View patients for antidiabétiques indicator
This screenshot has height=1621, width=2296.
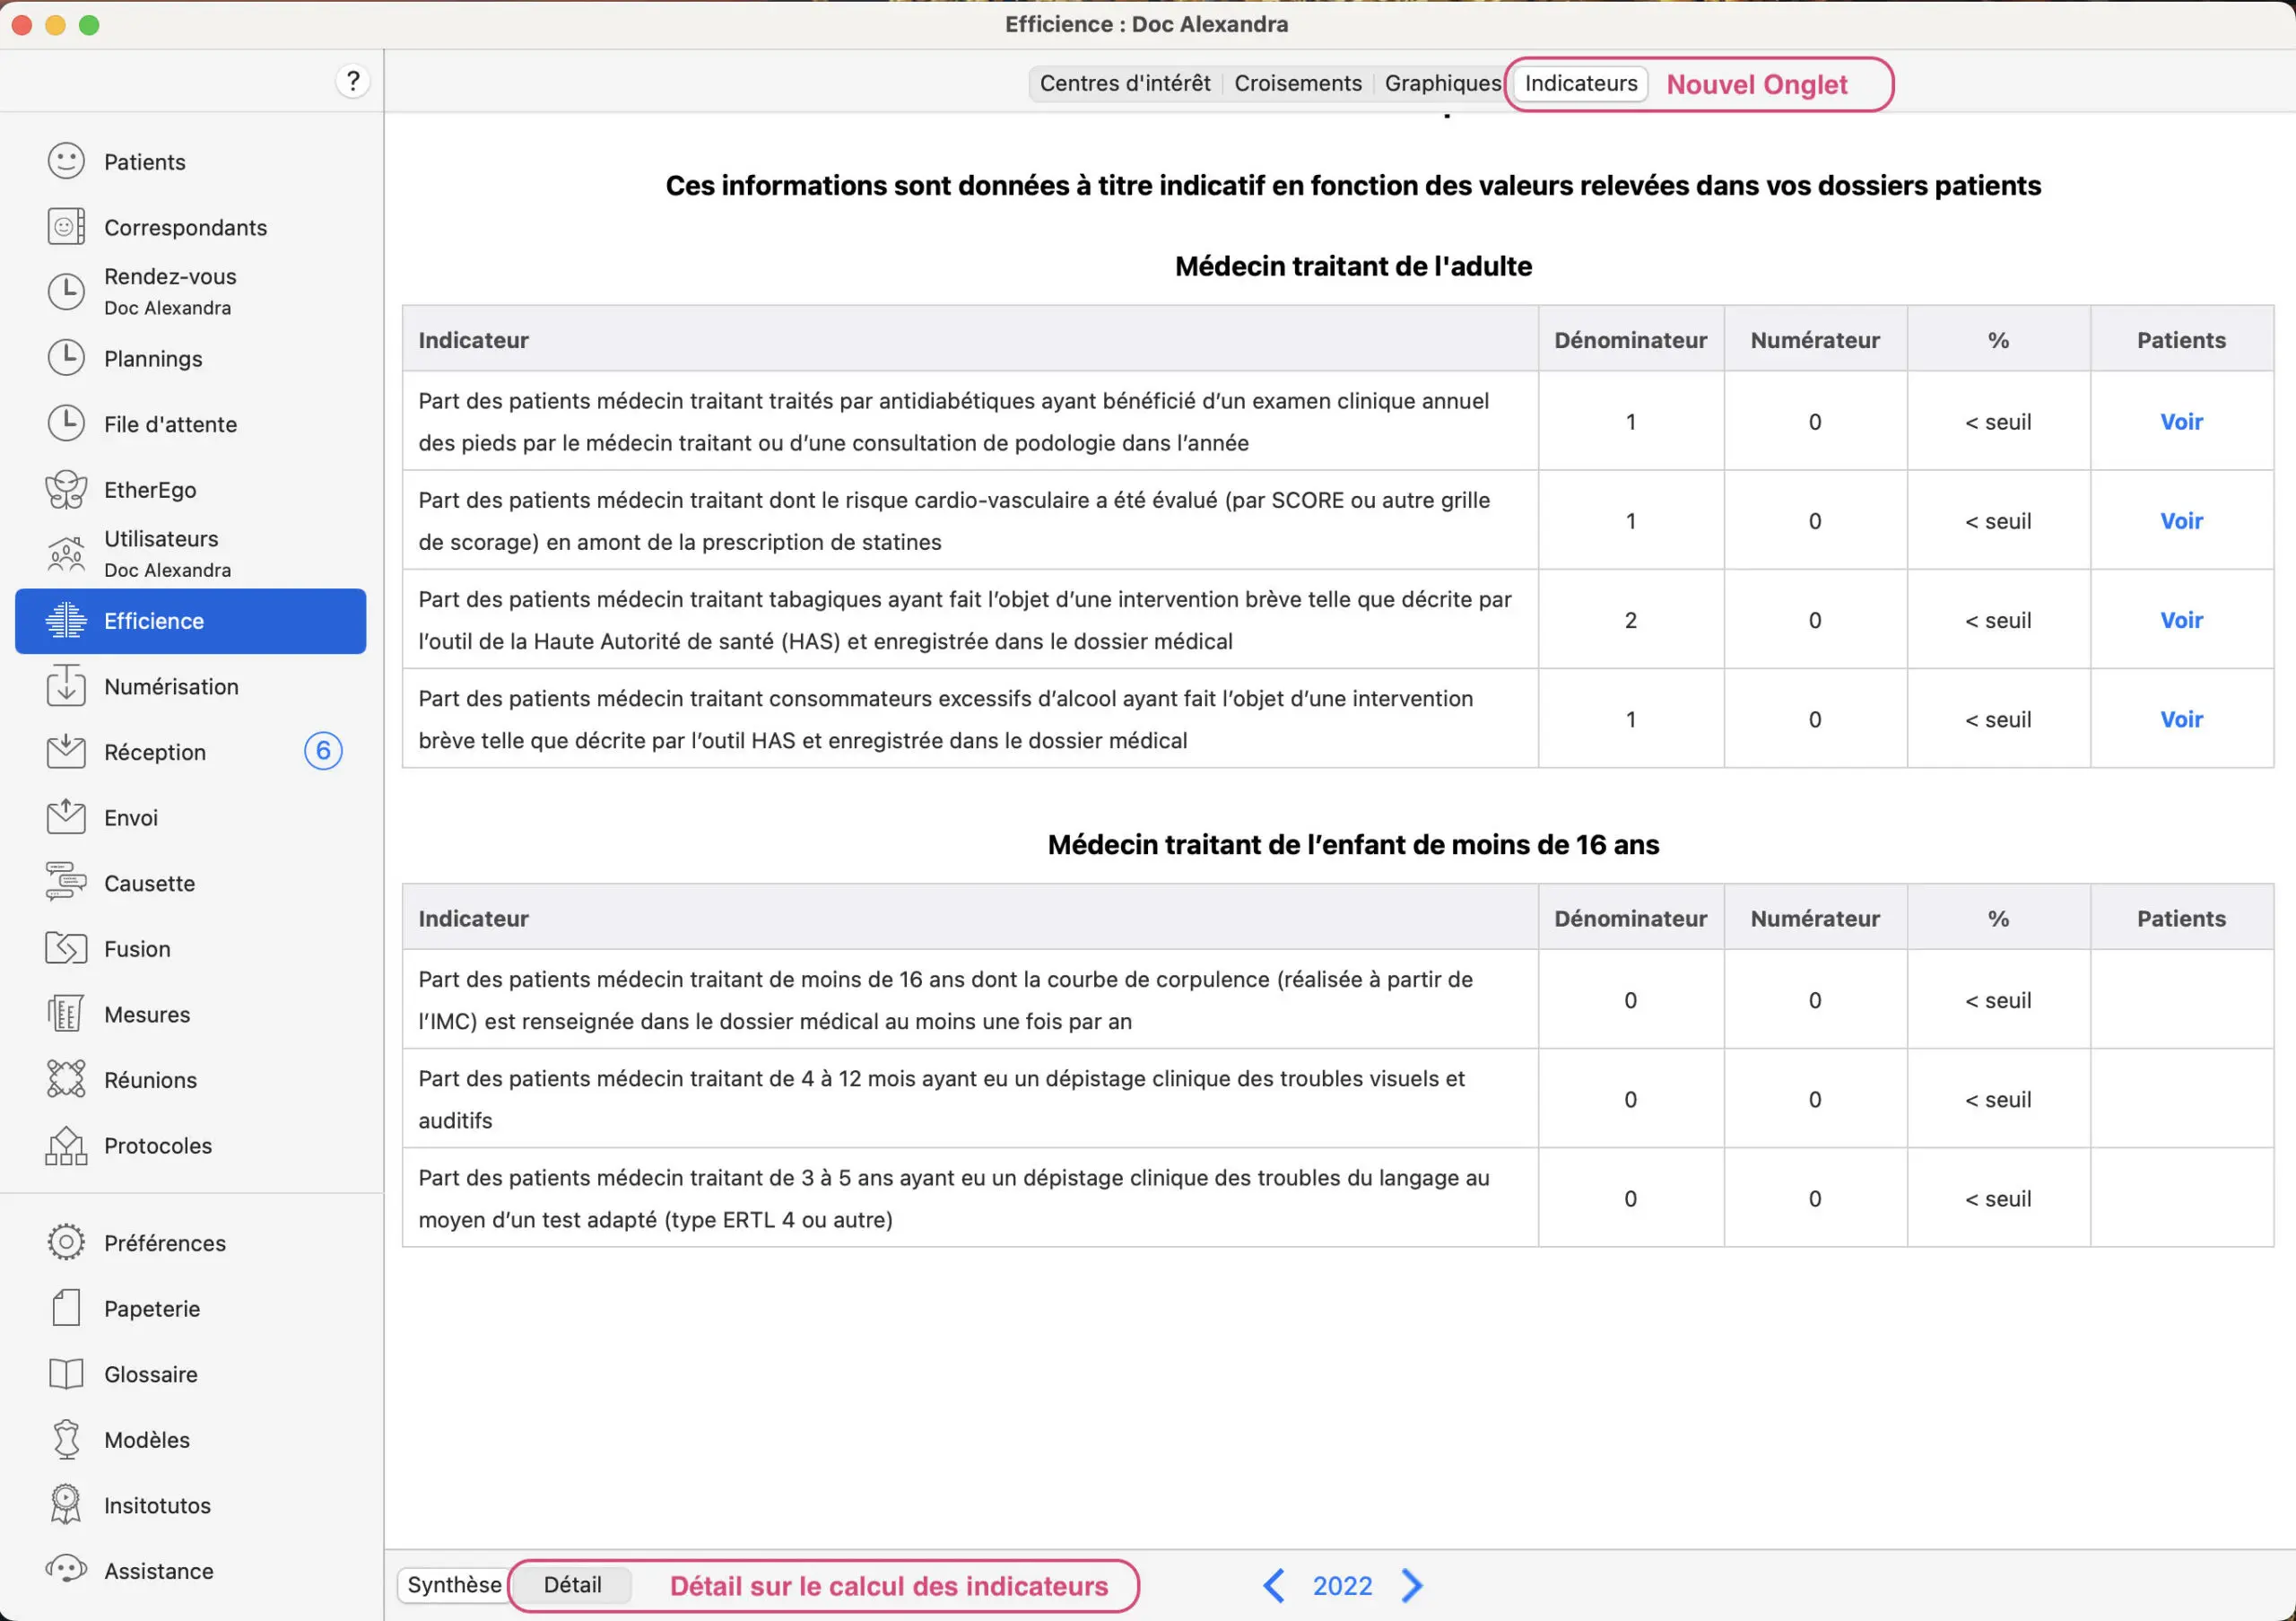click(x=2181, y=422)
